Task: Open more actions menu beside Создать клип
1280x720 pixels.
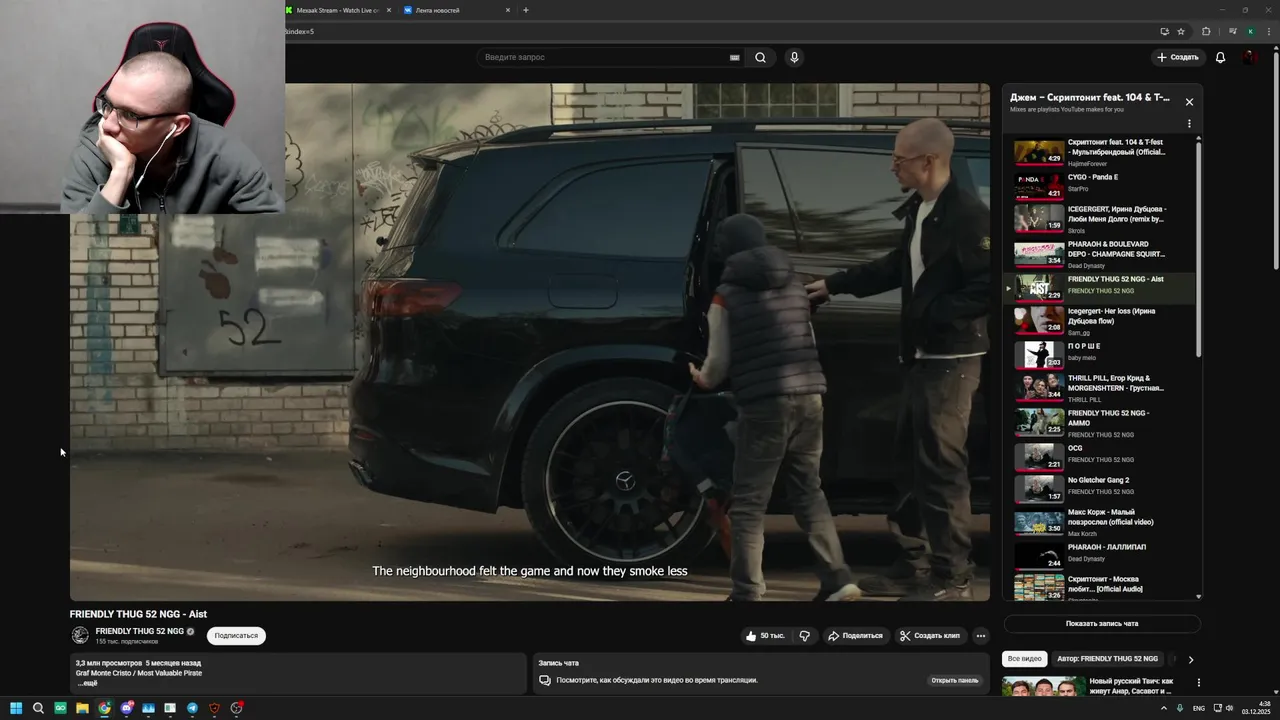Action: (x=981, y=636)
